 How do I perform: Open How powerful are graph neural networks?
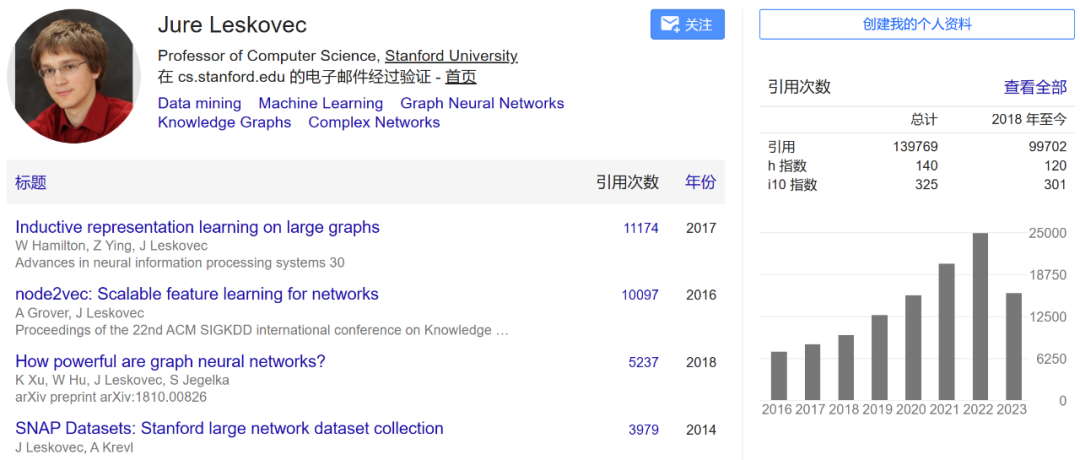170,361
